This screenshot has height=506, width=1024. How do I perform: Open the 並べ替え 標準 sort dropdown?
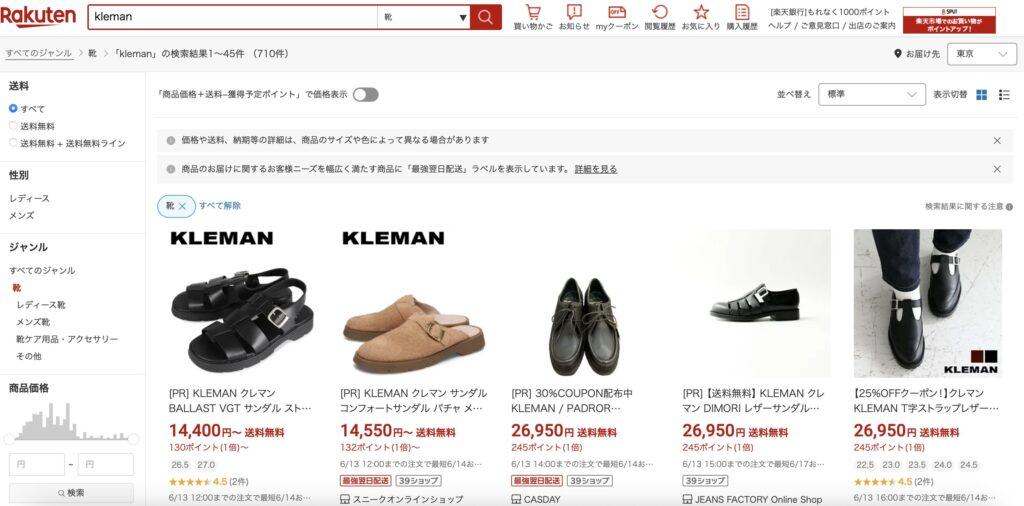pyautogui.click(x=872, y=95)
